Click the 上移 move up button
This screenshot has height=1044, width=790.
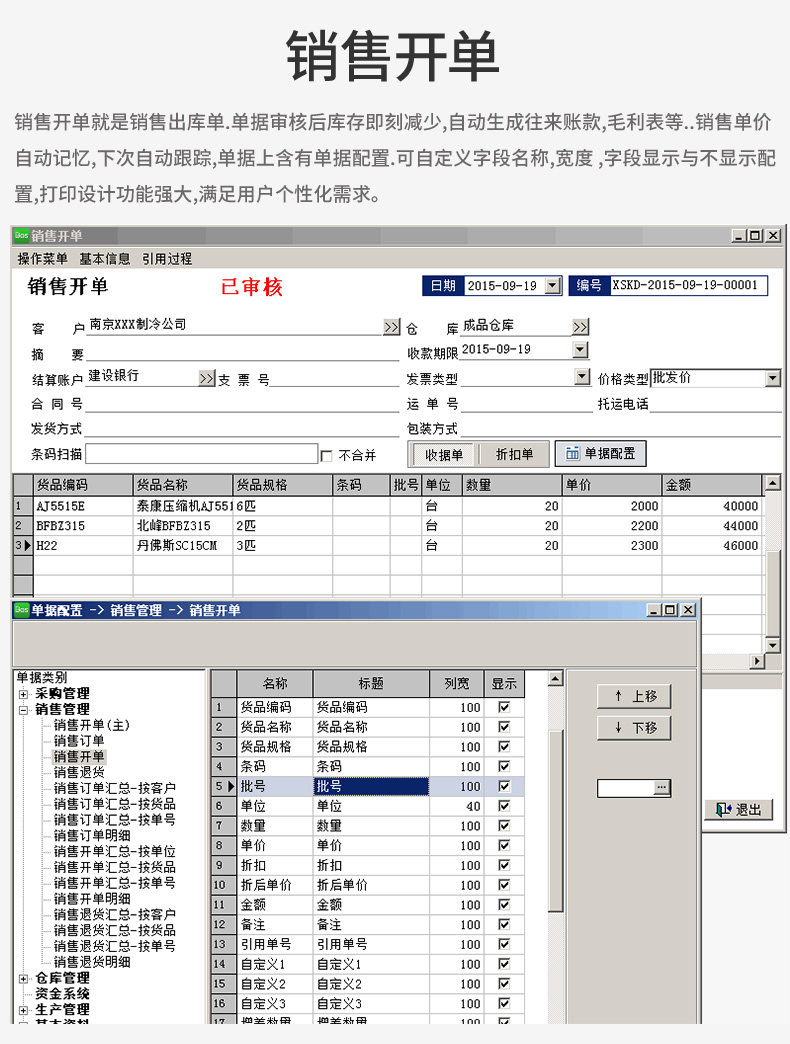pos(634,696)
